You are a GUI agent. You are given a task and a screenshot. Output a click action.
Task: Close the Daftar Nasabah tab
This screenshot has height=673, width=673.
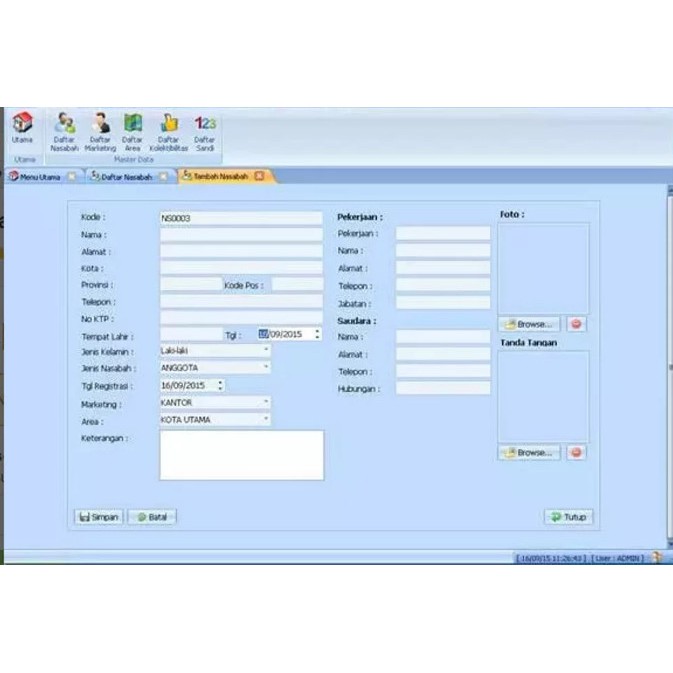tap(164, 176)
